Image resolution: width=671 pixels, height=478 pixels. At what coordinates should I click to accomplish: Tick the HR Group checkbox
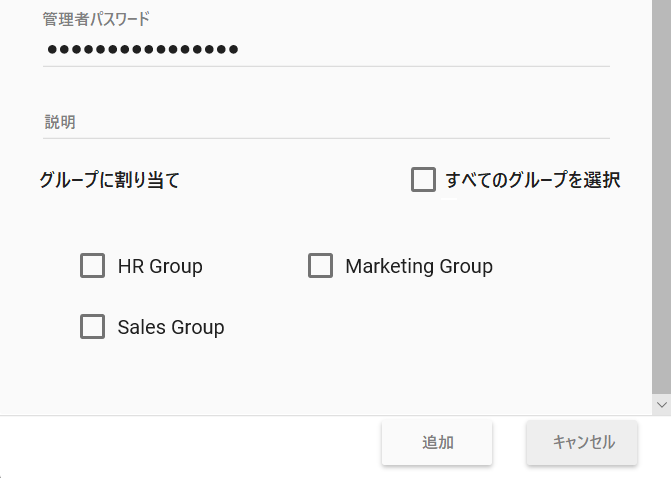93,266
